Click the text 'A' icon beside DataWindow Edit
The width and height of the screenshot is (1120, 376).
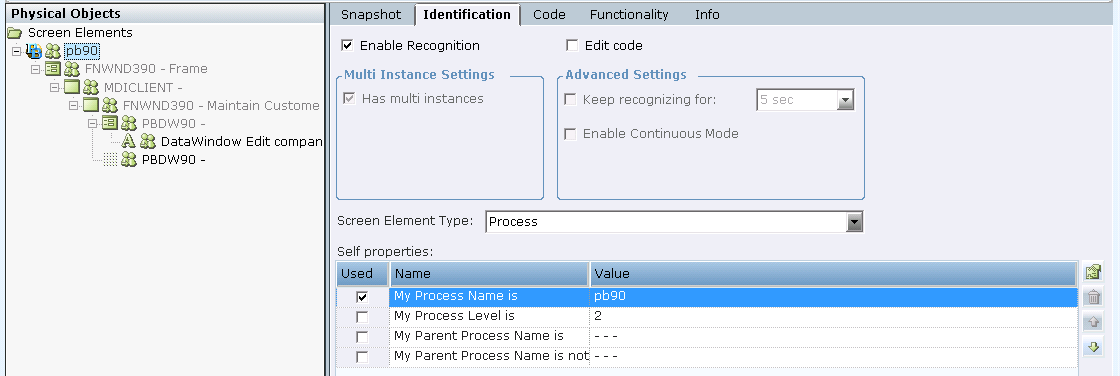pyautogui.click(x=129, y=142)
